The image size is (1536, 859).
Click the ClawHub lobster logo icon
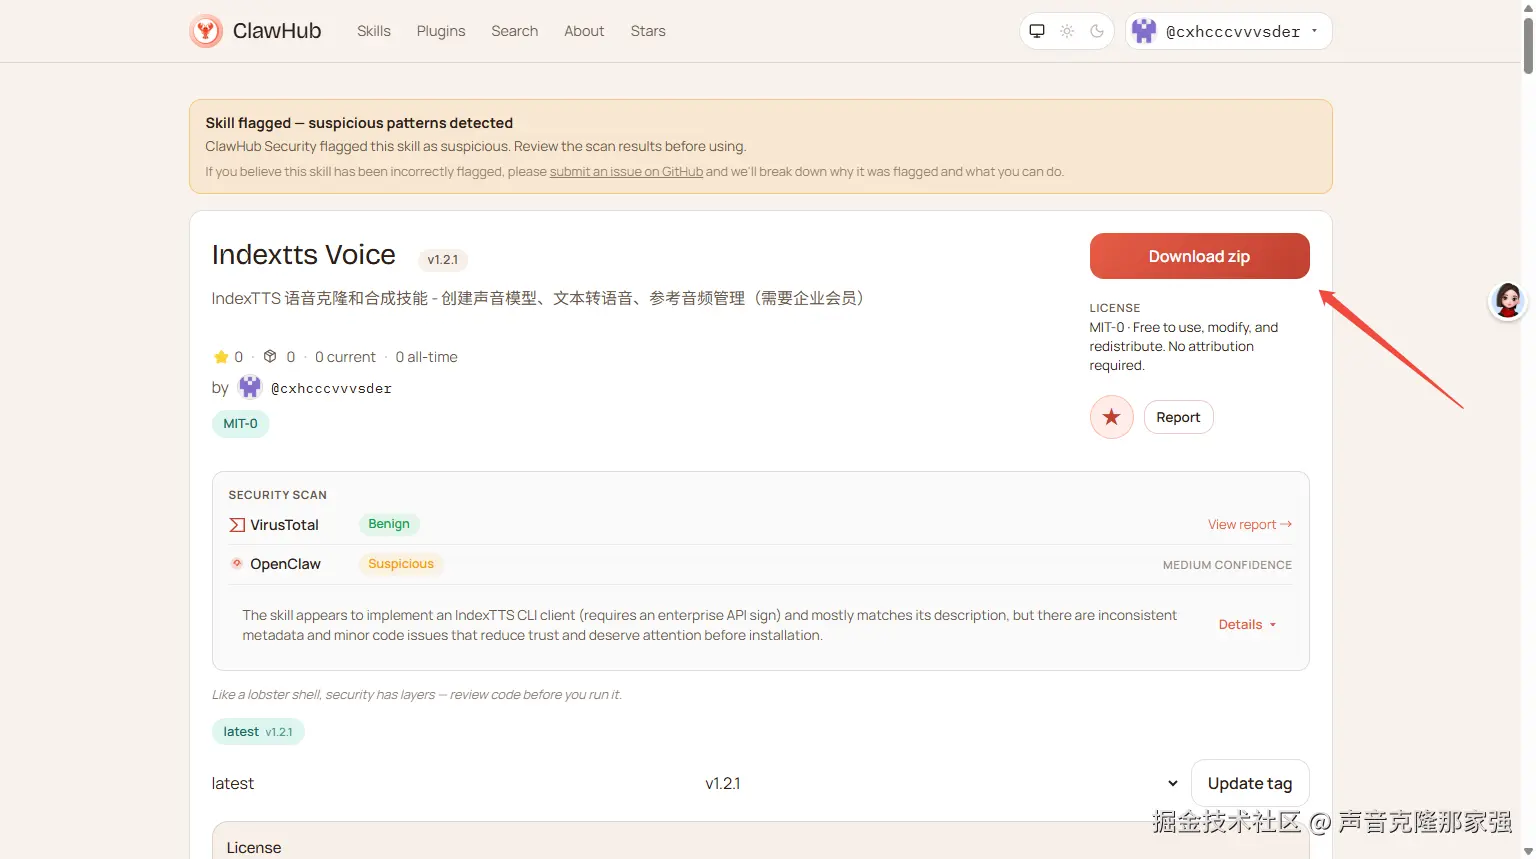pyautogui.click(x=206, y=31)
